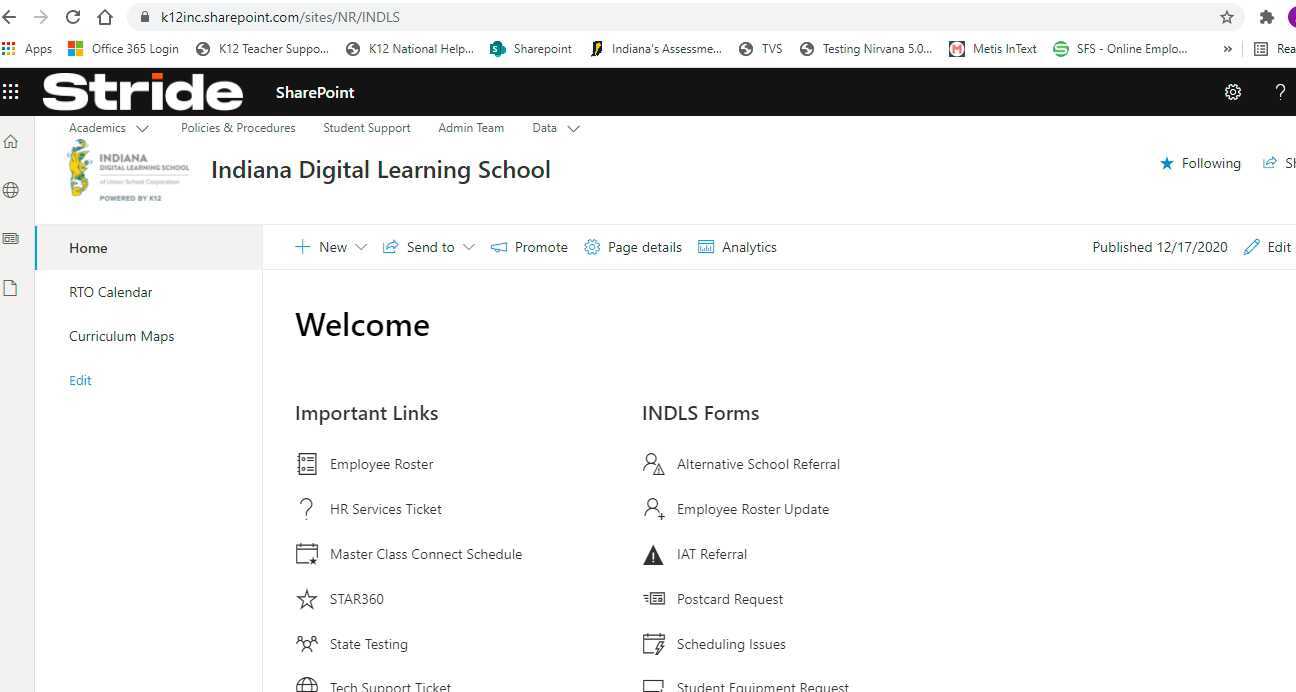Toggle the Following star button

point(1200,163)
